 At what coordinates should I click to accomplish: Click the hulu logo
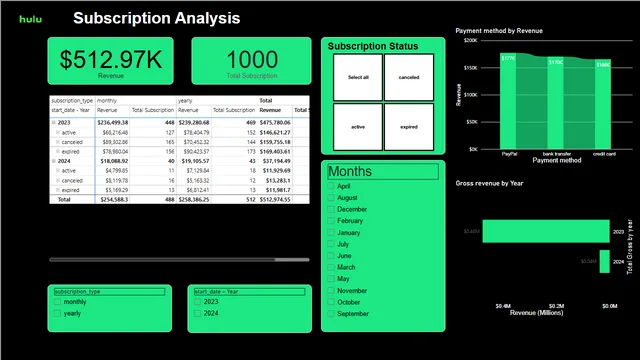point(31,19)
